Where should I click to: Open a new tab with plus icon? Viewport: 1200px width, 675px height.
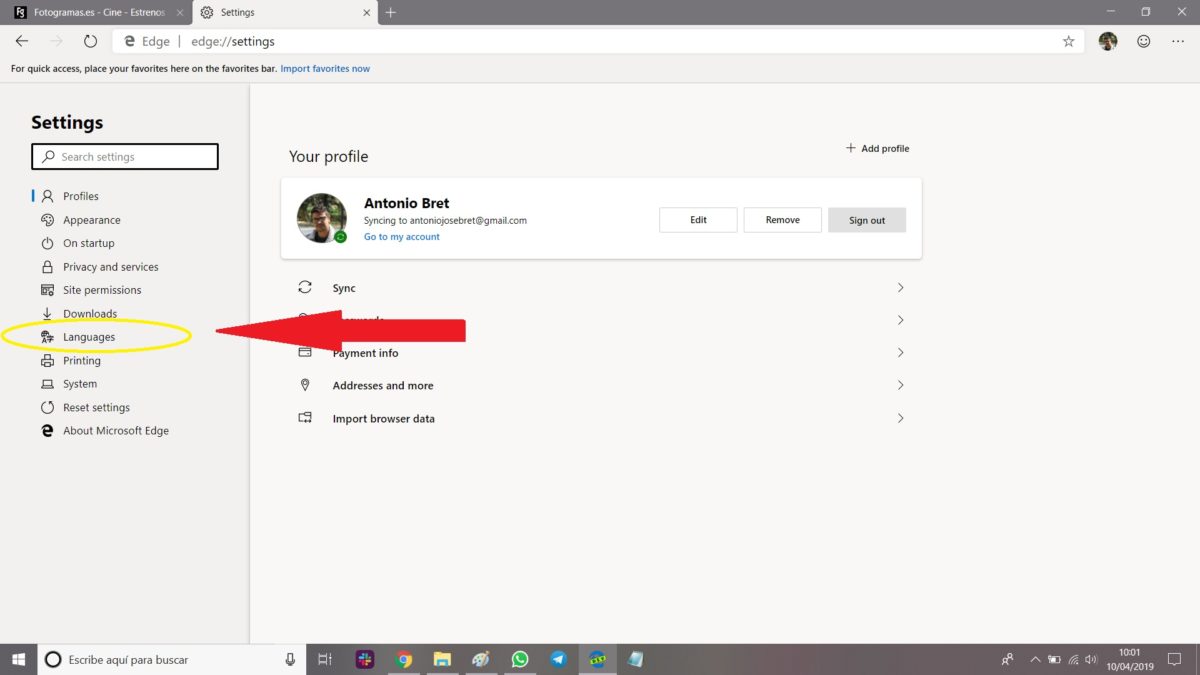(x=390, y=12)
